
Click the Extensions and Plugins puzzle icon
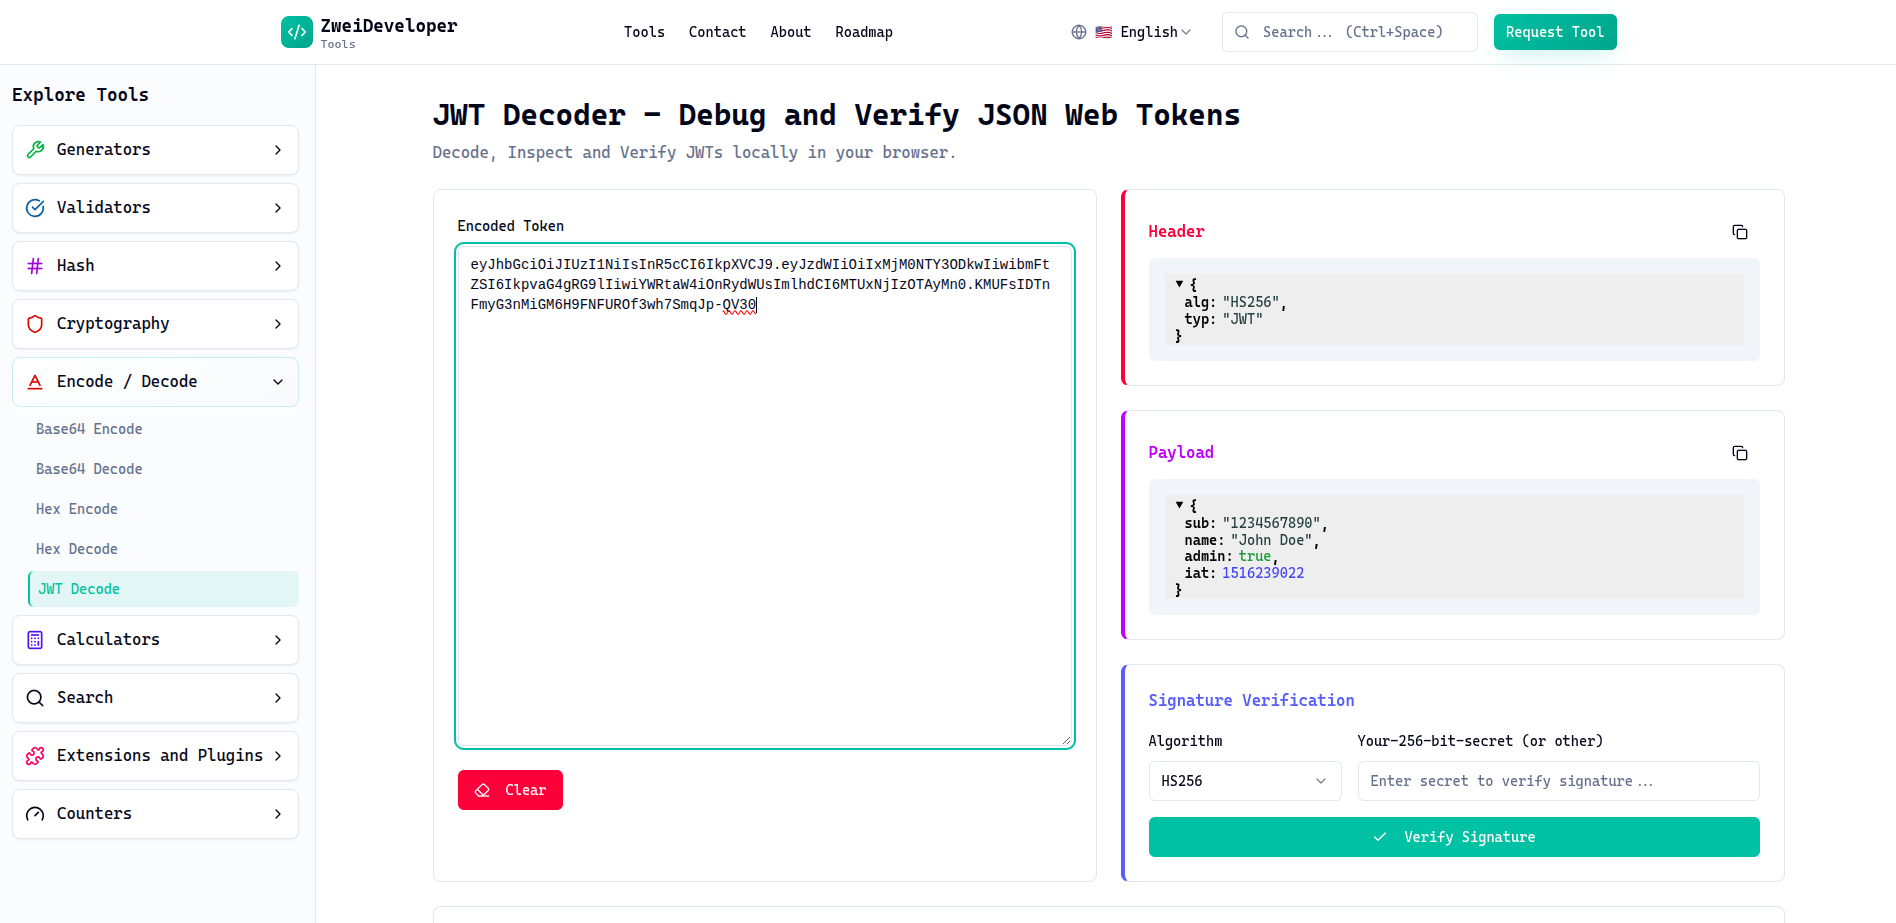point(35,755)
